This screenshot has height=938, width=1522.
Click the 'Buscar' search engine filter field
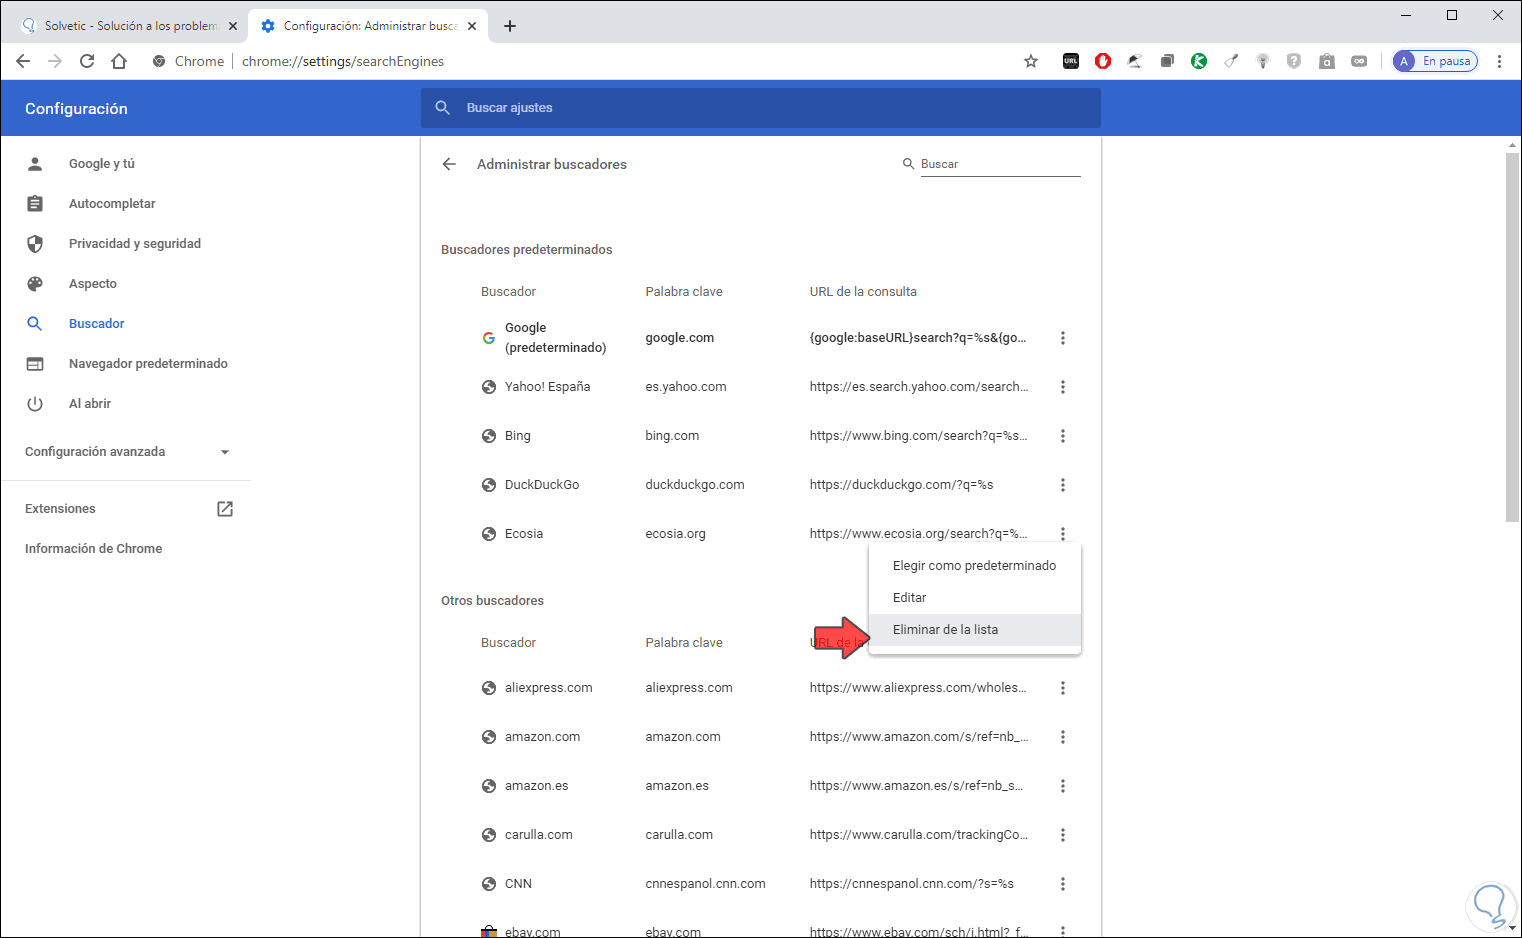click(x=1000, y=164)
